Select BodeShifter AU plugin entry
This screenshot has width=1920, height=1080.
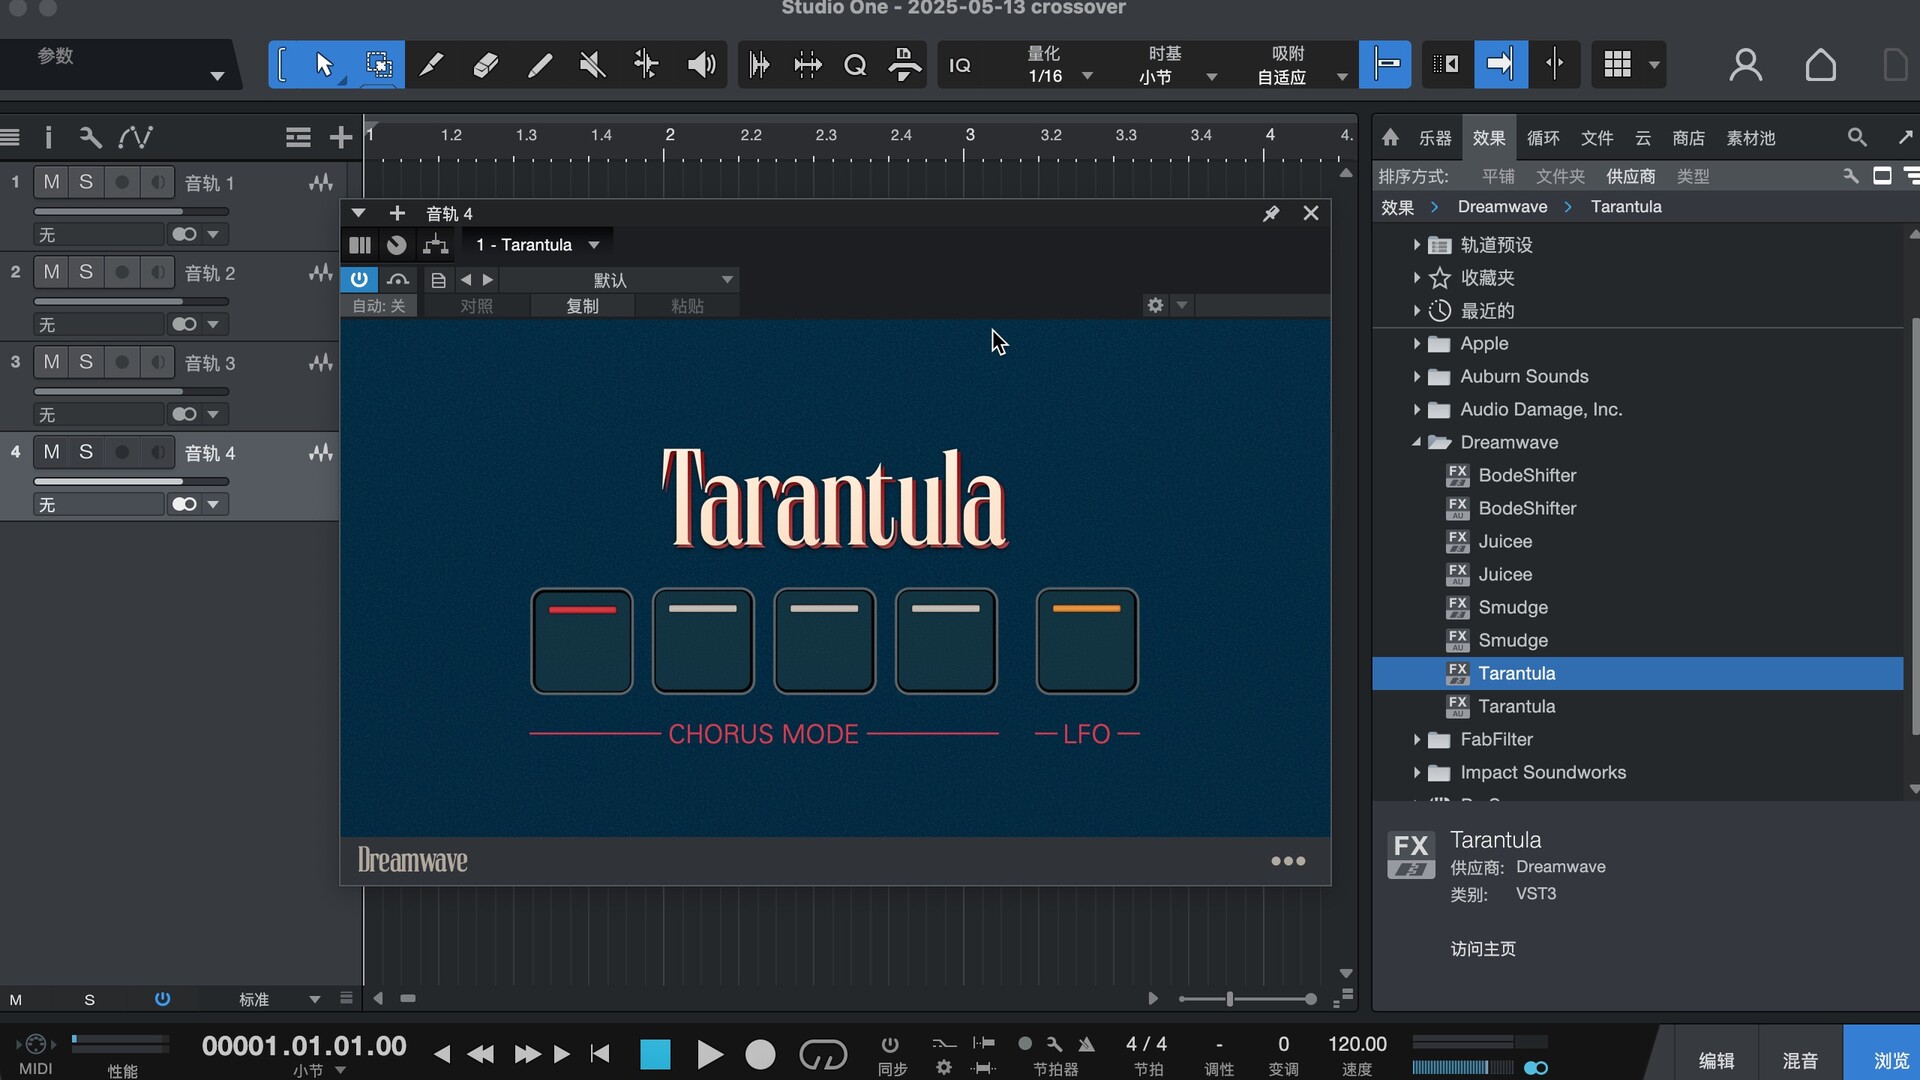pyautogui.click(x=1527, y=508)
